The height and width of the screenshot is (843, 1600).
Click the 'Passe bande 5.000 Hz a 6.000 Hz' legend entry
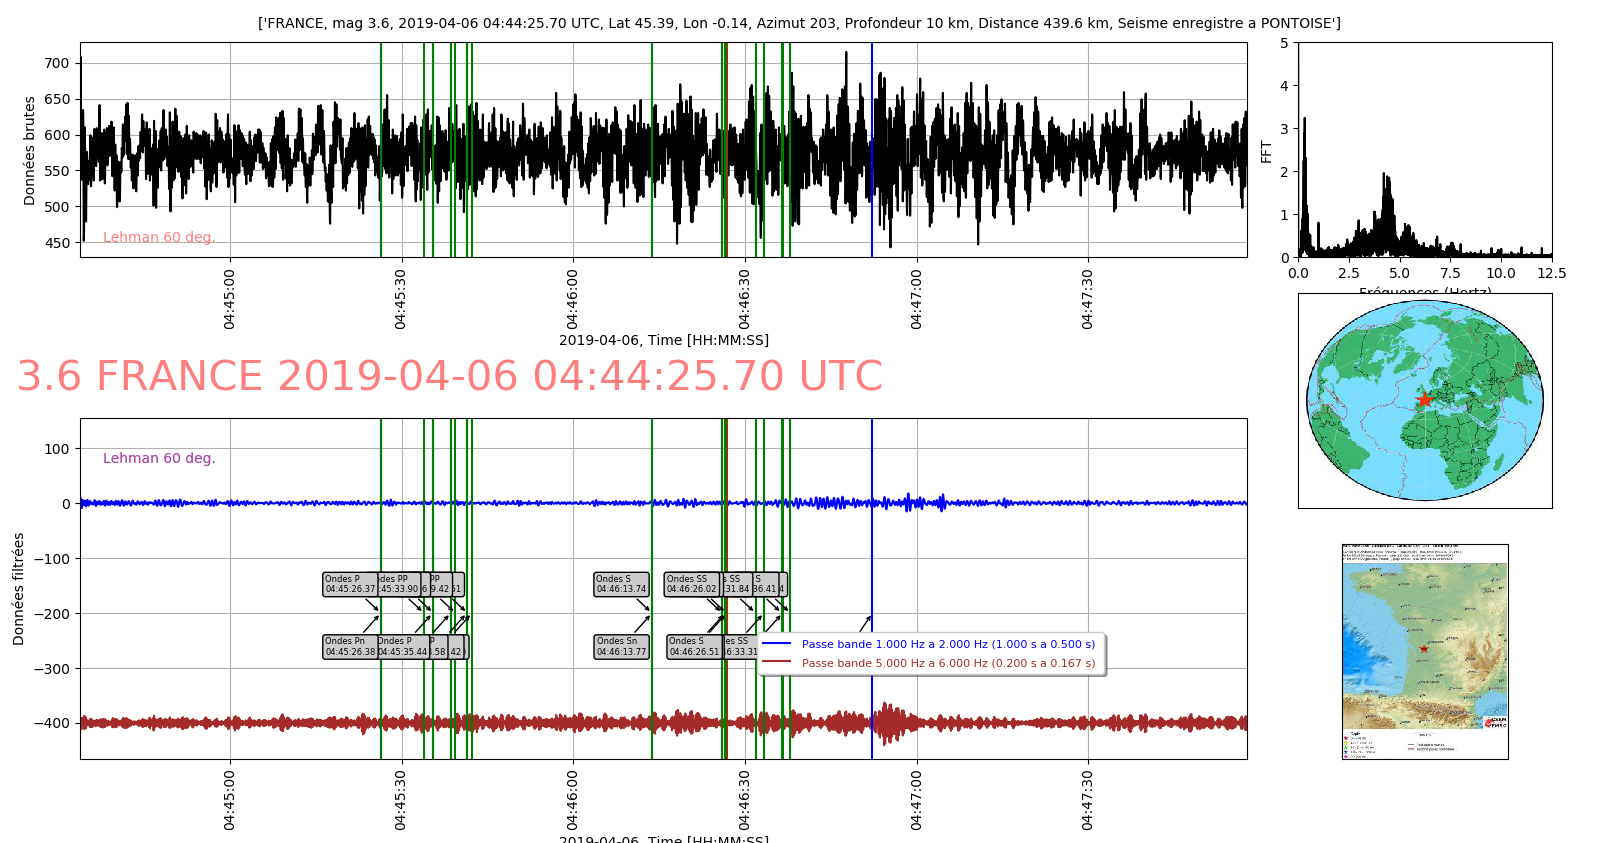948,663
